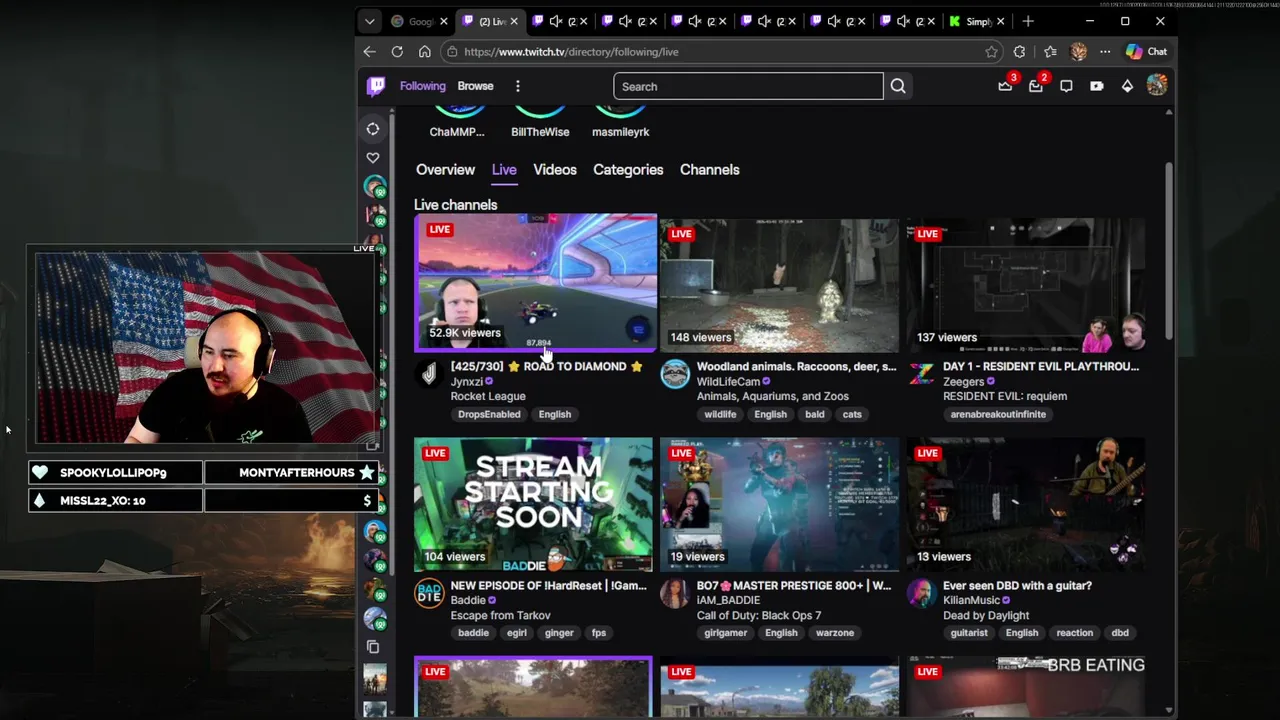This screenshot has width=1280, height=720.
Task: Click the browser home icon
Action: pyautogui.click(x=425, y=52)
